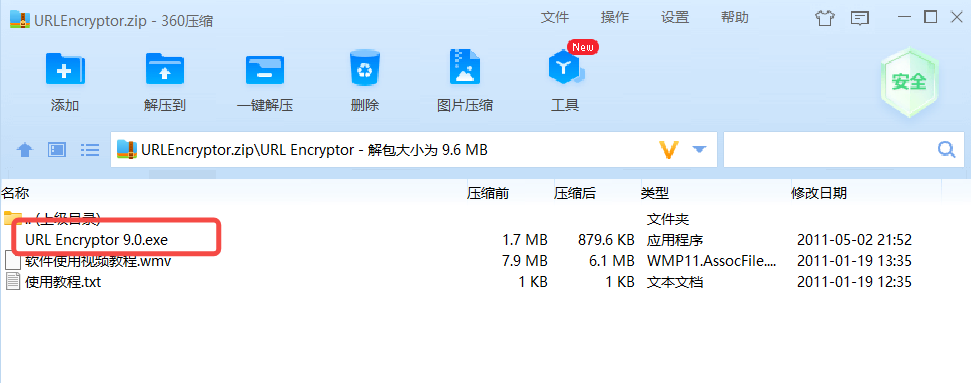Click the parent directory folder icon

12,218
